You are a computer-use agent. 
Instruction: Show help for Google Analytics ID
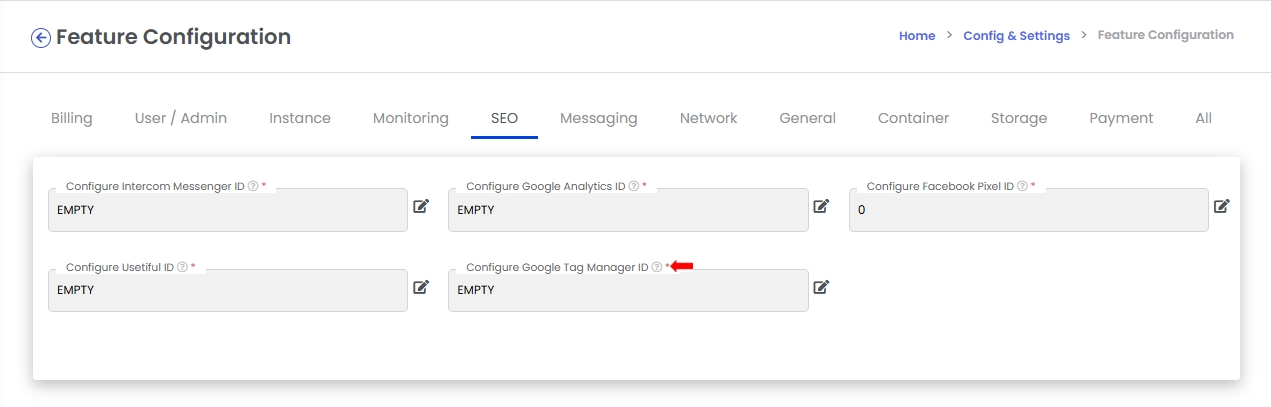(634, 186)
